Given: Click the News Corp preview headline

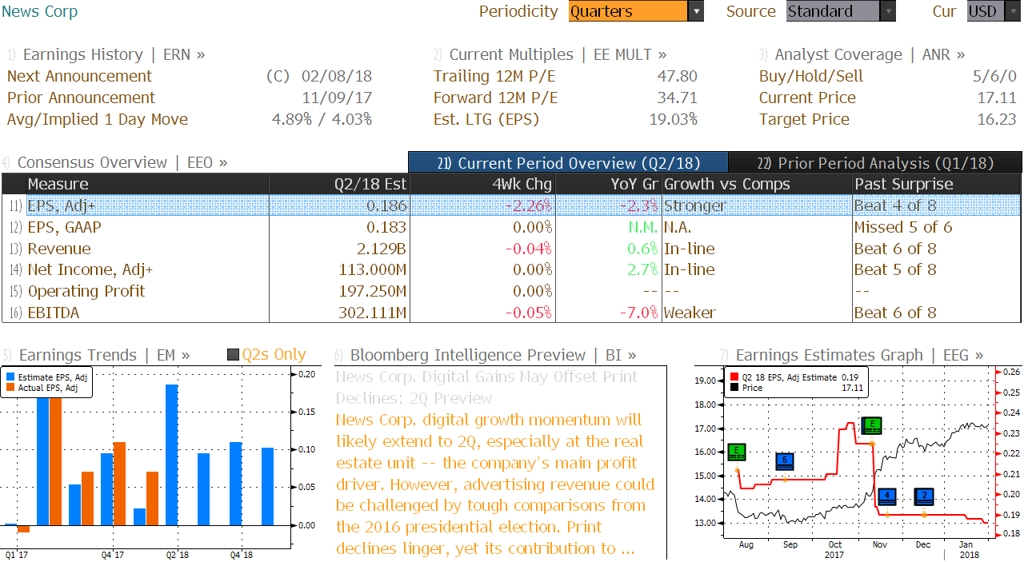Looking at the screenshot, I should coord(487,387).
